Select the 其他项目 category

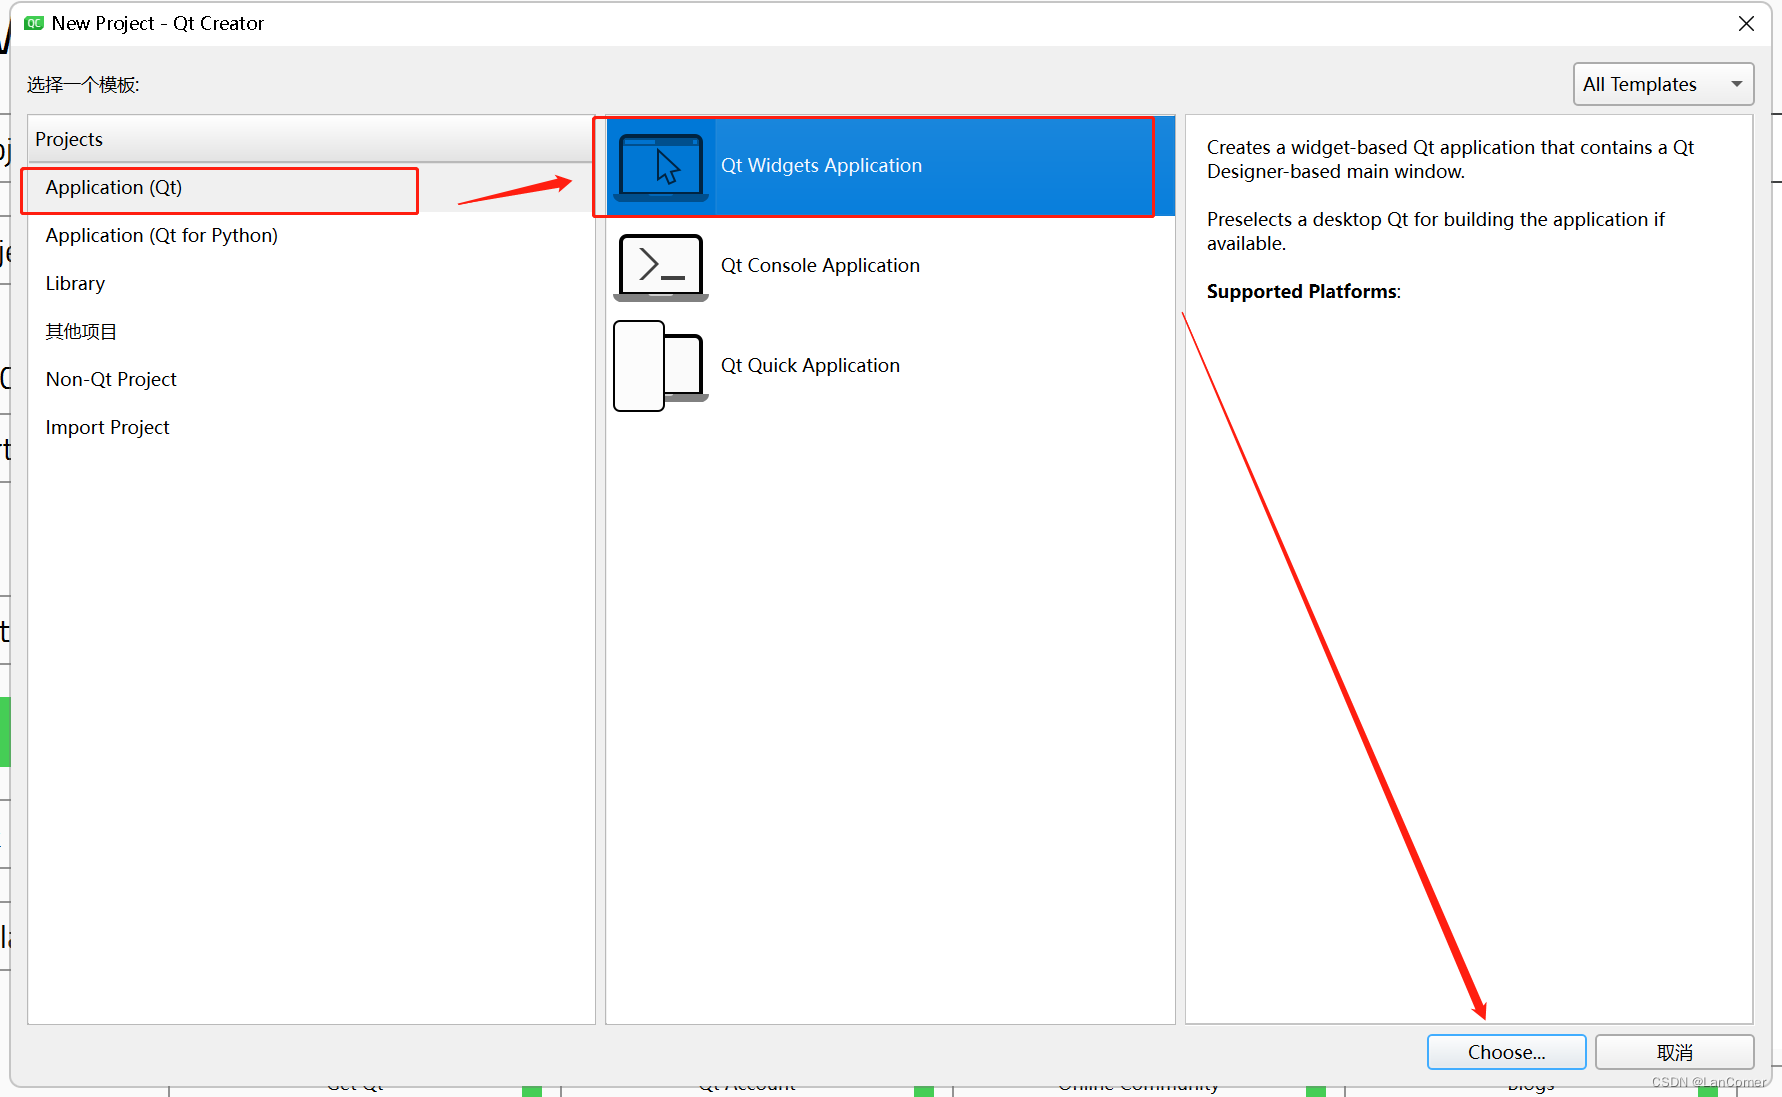point(310,332)
